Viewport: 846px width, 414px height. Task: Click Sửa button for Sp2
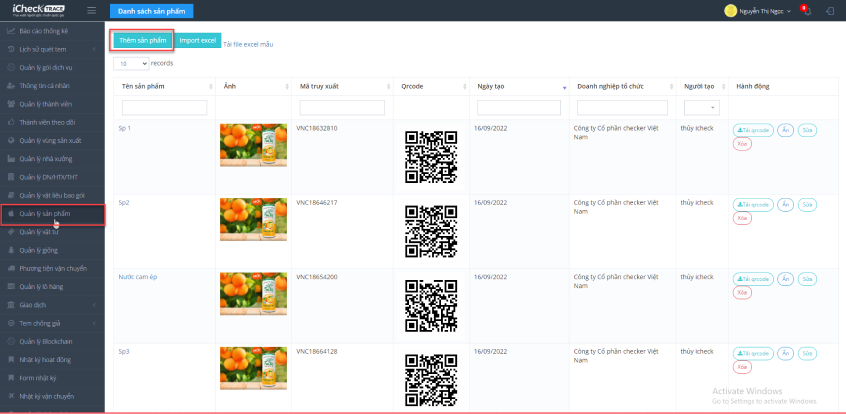click(x=807, y=205)
